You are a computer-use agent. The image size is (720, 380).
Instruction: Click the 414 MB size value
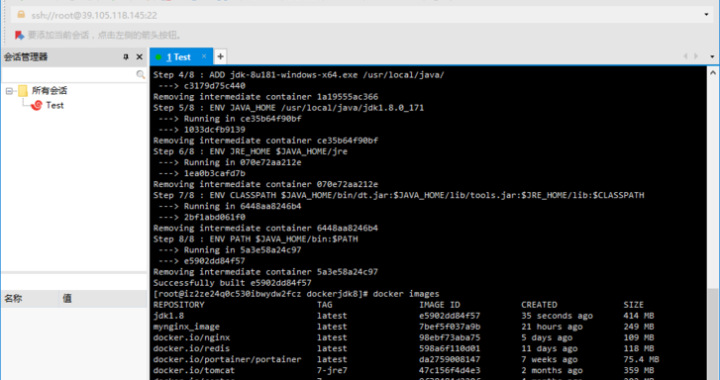(639, 316)
